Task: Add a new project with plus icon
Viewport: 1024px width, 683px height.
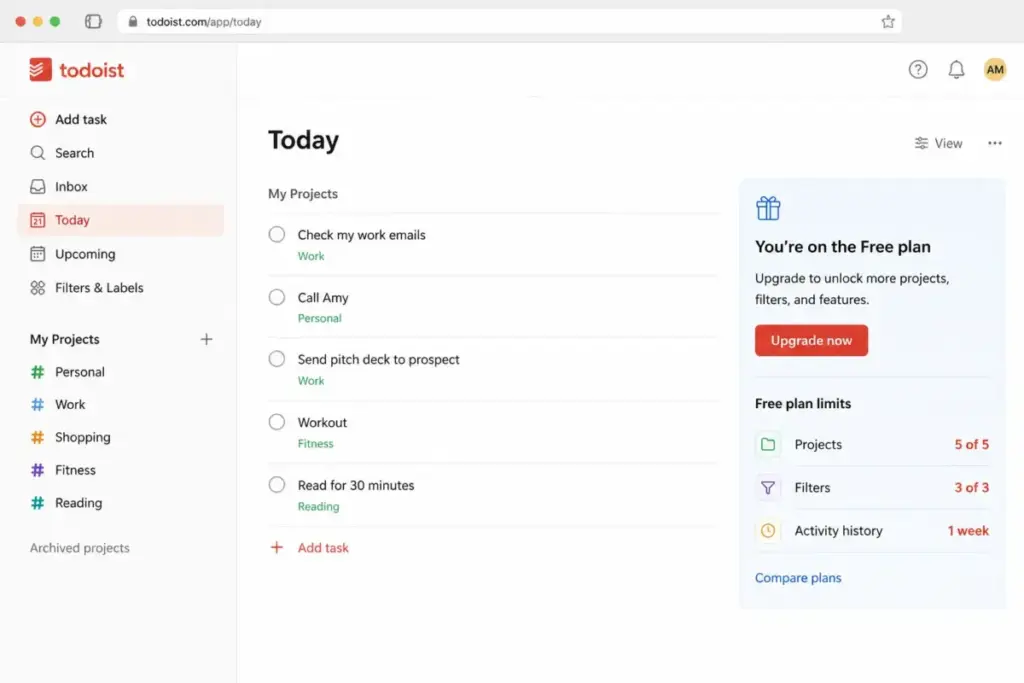Action: [x=206, y=340]
